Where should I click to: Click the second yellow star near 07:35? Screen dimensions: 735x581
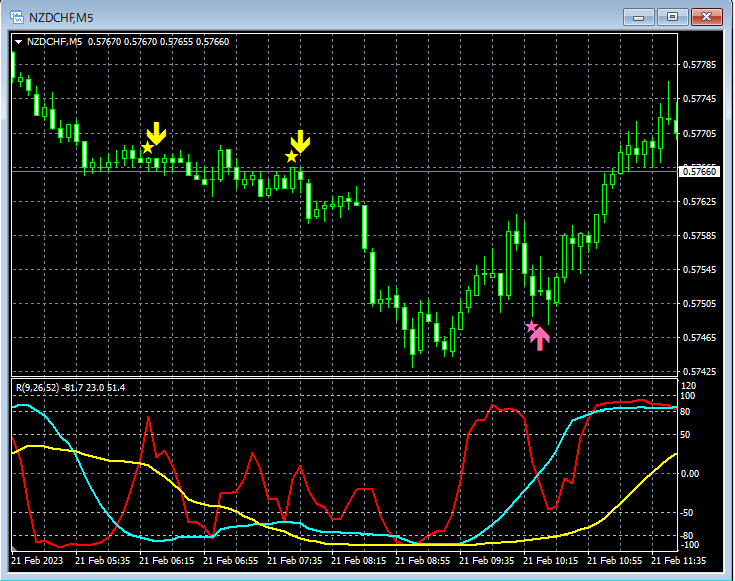tap(292, 157)
